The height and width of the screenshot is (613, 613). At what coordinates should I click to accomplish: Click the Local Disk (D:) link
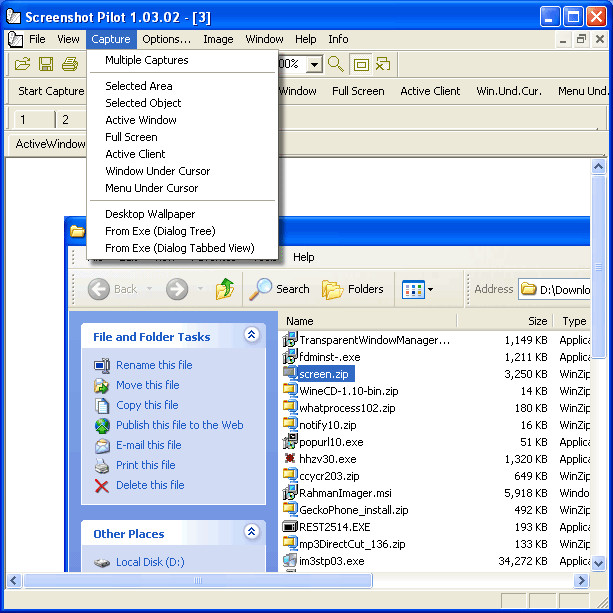150,562
